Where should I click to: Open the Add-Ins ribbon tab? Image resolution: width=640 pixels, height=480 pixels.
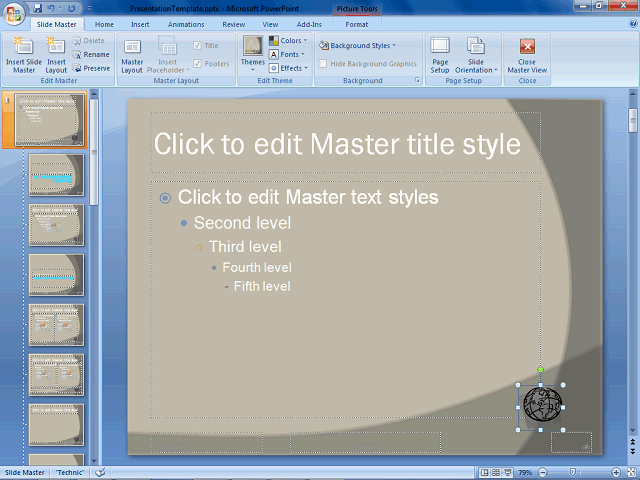pos(309,24)
